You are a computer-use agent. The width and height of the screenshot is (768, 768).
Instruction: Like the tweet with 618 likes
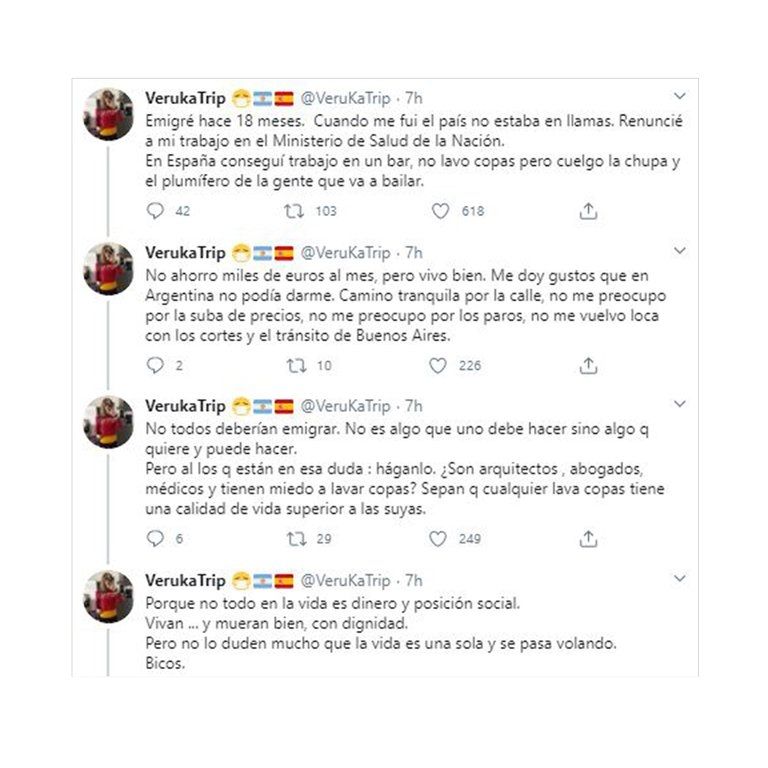[x=441, y=211]
